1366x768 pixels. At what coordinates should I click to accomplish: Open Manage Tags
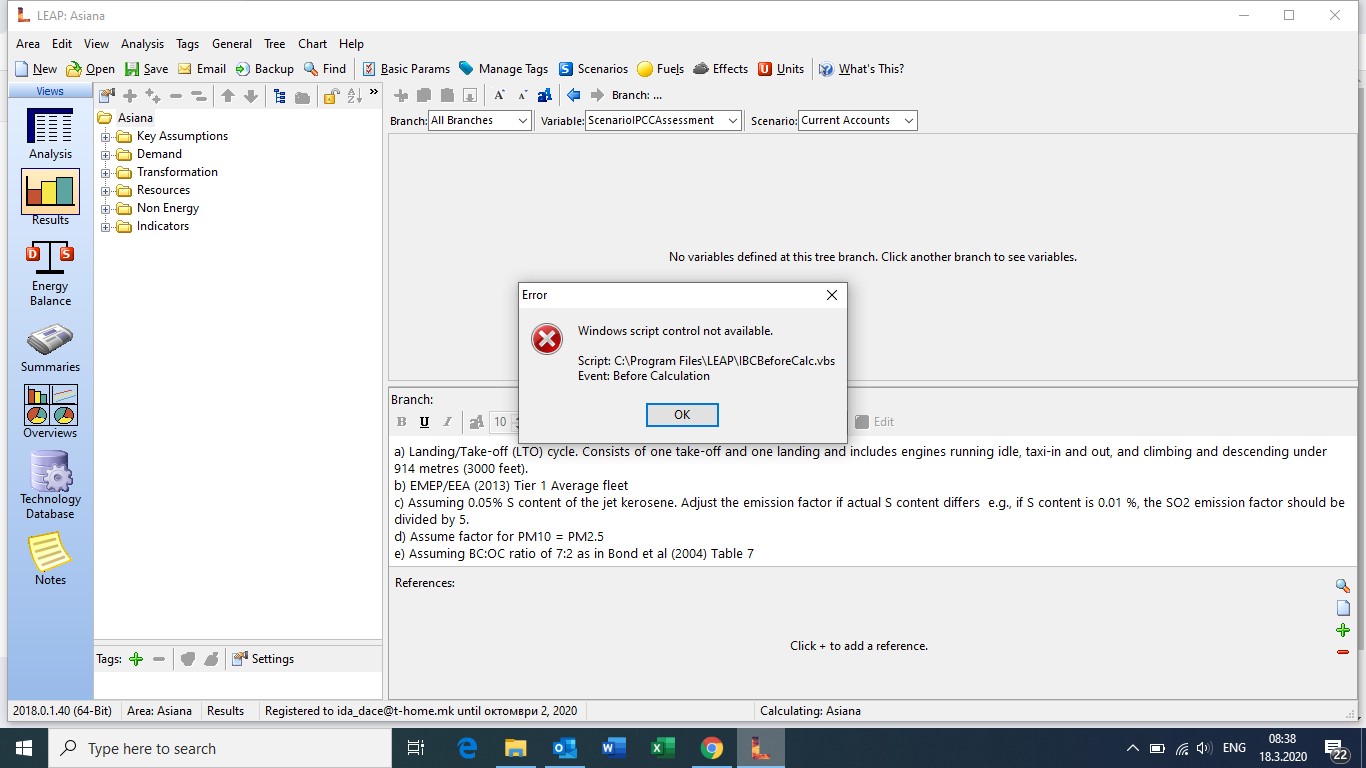[503, 69]
